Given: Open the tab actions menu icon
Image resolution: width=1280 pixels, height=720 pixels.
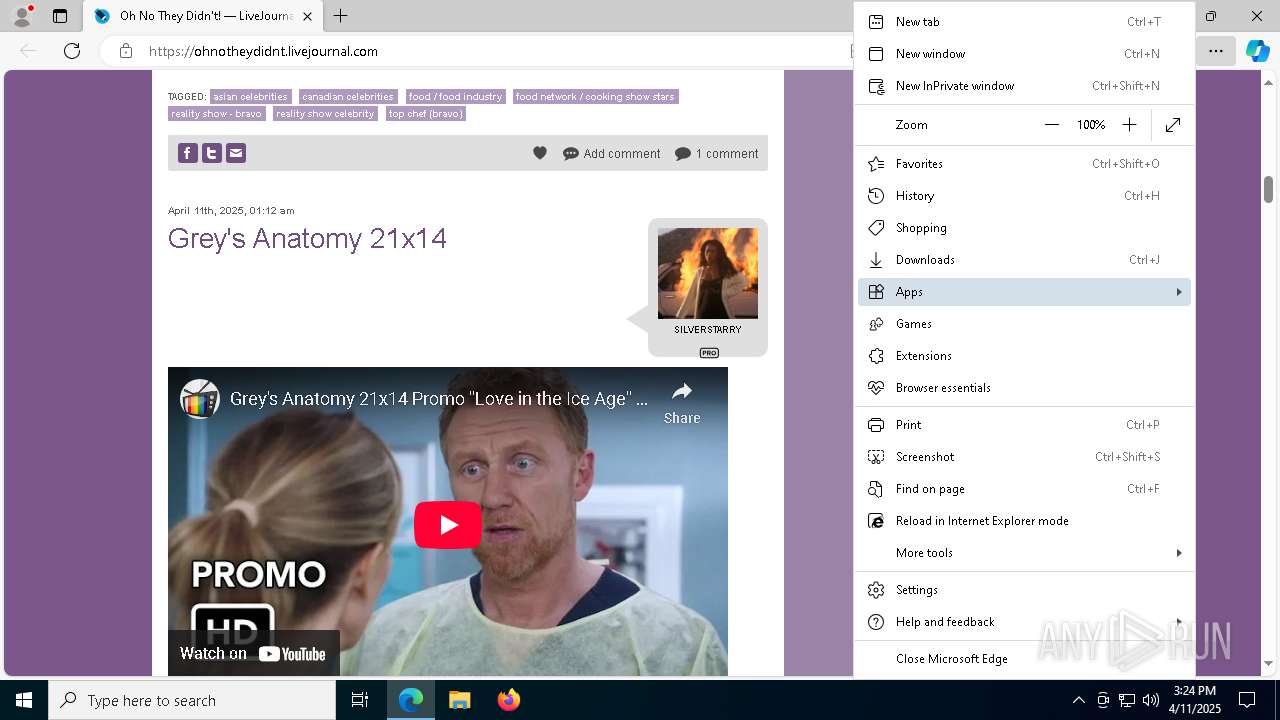Looking at the screenshot, I should click(60, 16).
